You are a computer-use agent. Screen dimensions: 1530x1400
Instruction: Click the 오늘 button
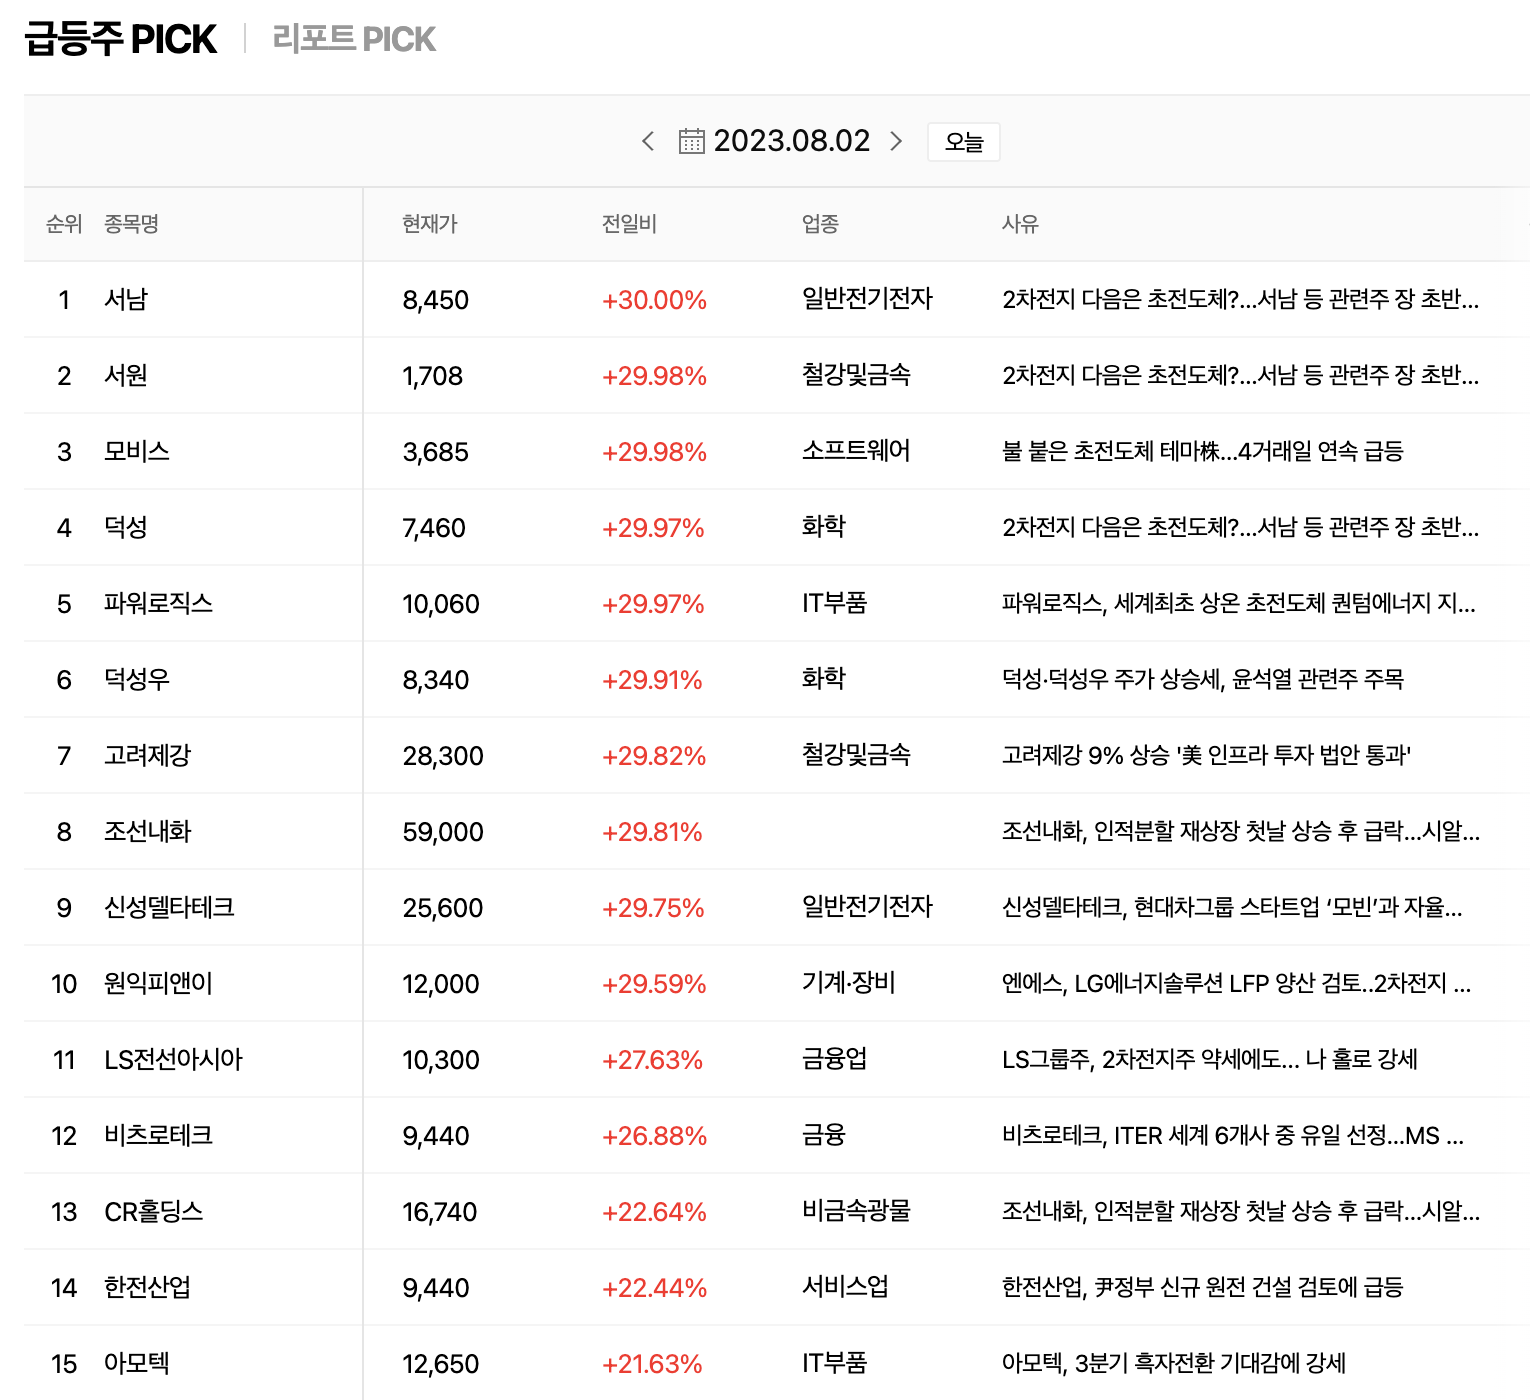point(964,142)
